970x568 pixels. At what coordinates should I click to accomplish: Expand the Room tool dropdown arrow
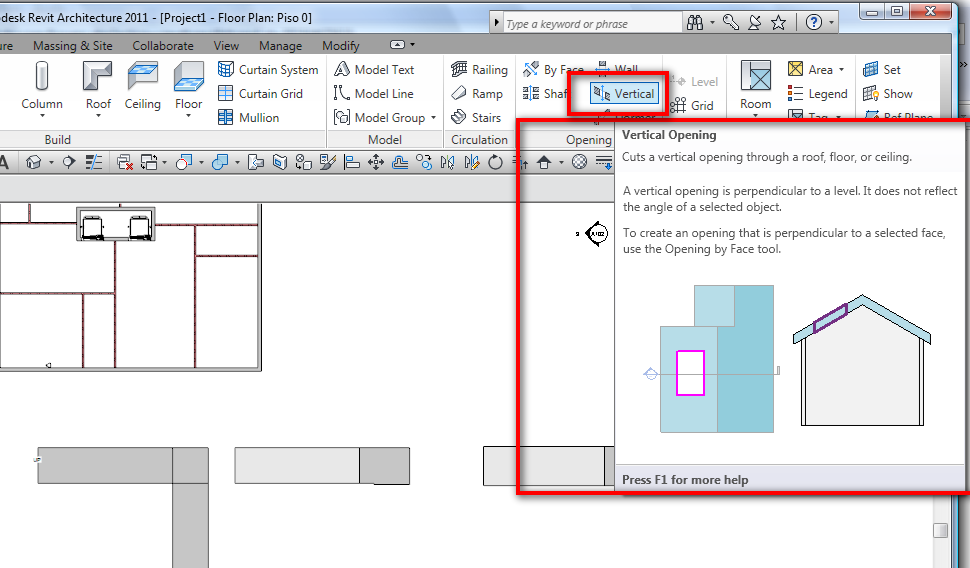[x=755, y=116]
